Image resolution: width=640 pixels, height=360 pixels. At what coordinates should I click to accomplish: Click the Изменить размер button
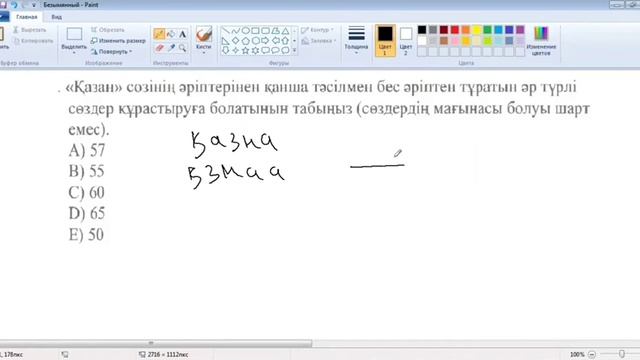coord(118,41)
